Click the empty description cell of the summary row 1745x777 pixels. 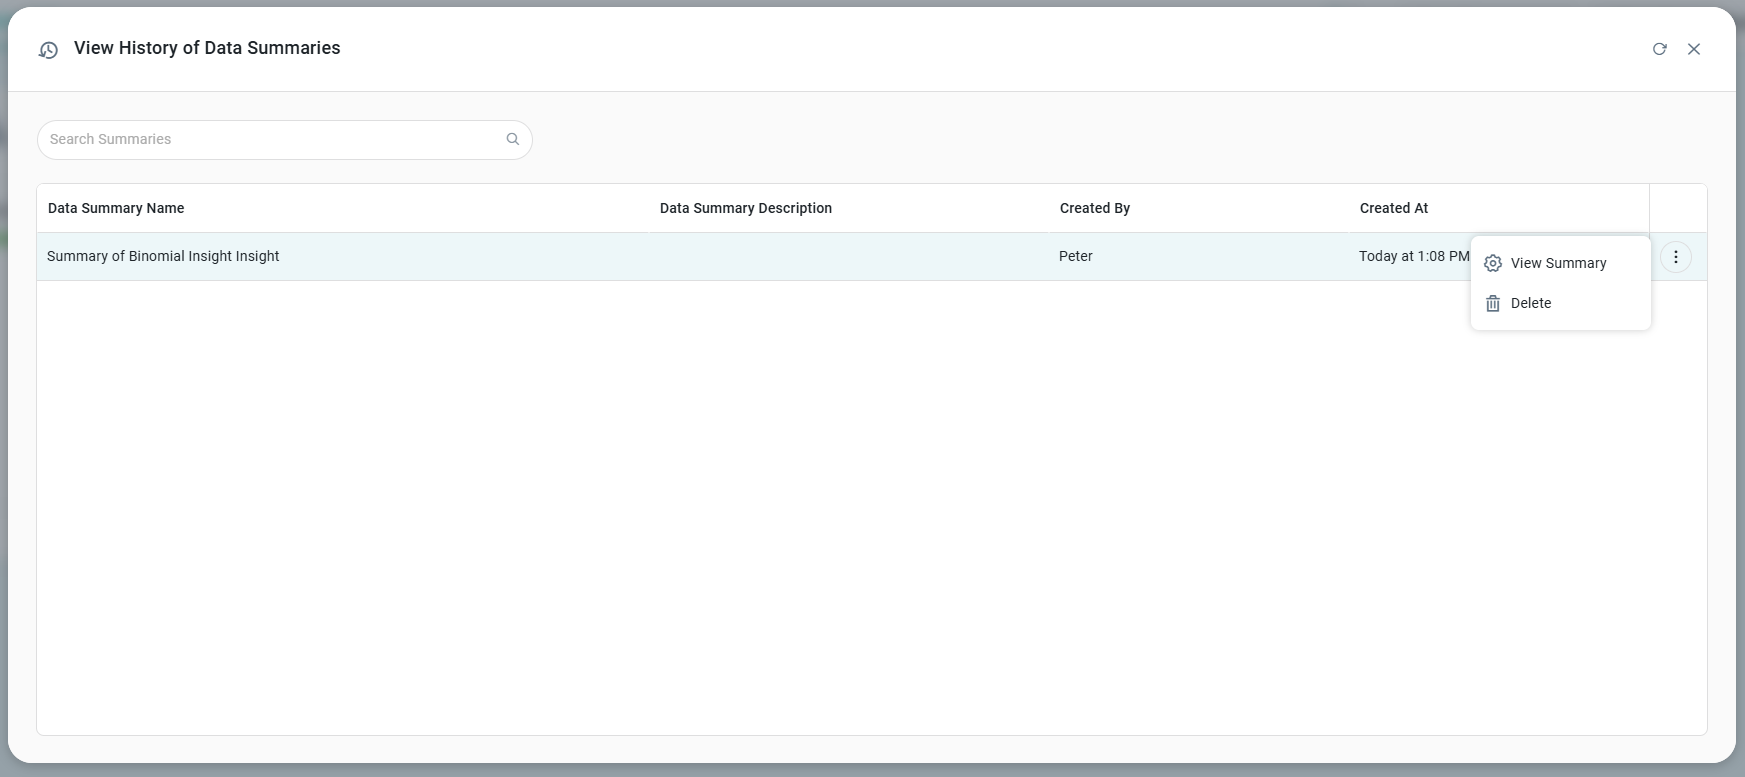[848, 256]
